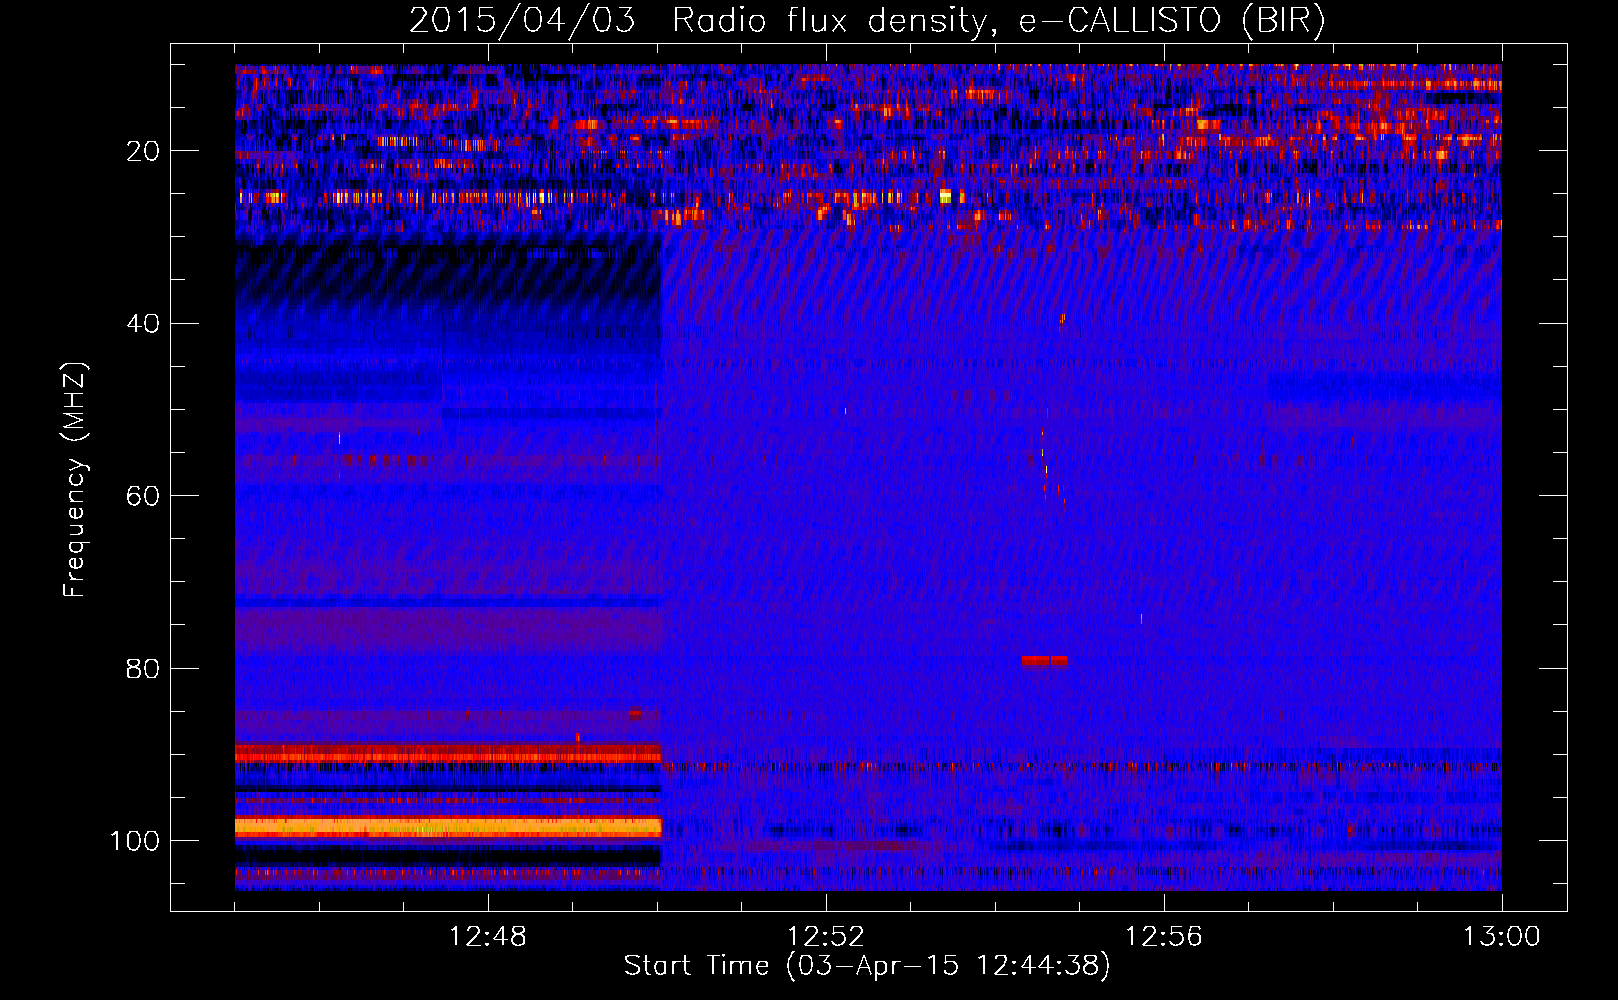Viewport: 1618px width, 1000px height.
Task: Click the '100' frequency tick label
Action: click(x=135, y=841)
